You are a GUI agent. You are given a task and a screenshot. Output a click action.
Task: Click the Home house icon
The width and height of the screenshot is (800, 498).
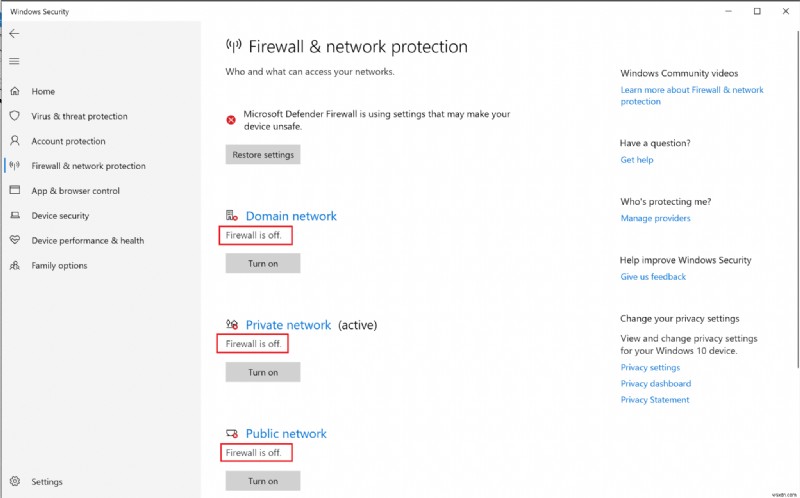point(14,91)
